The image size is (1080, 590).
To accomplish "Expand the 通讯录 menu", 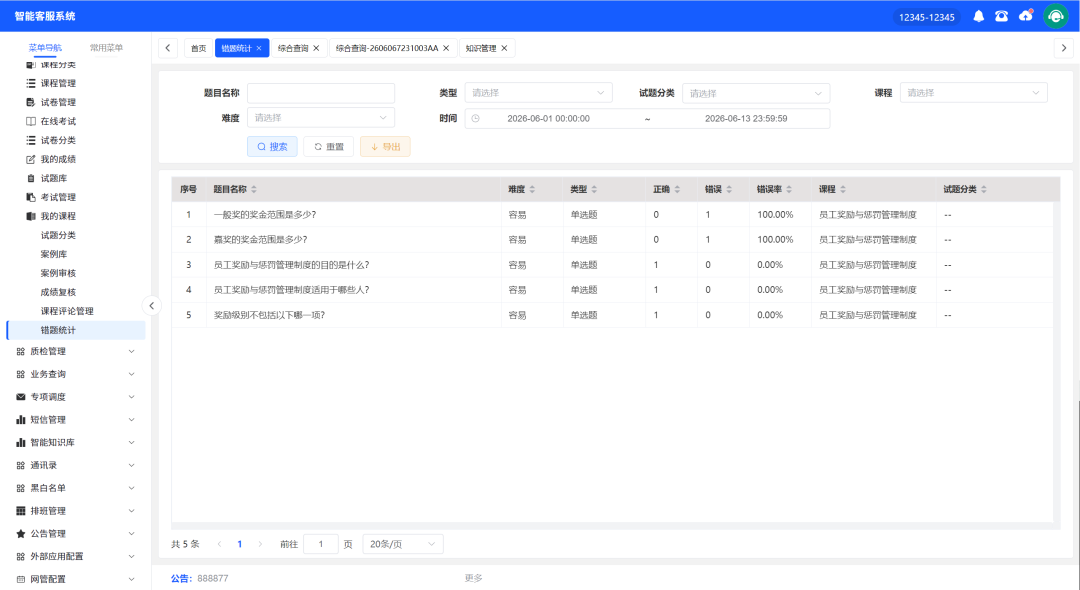I will 76,465.
